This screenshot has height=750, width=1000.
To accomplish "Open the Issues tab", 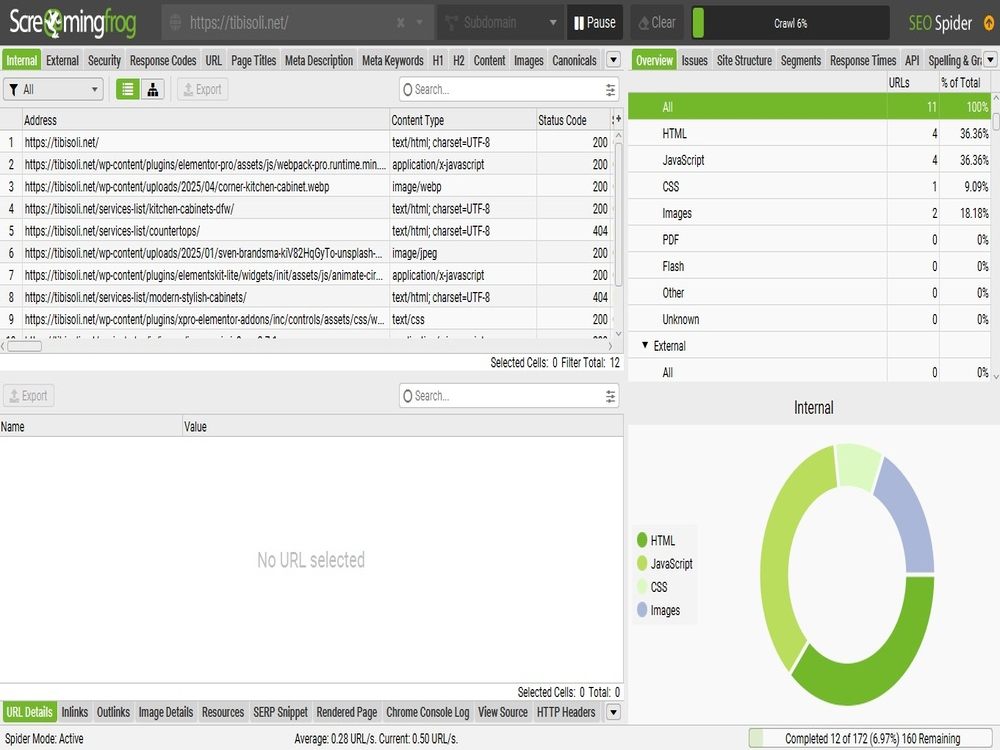I will coord(695,61).
